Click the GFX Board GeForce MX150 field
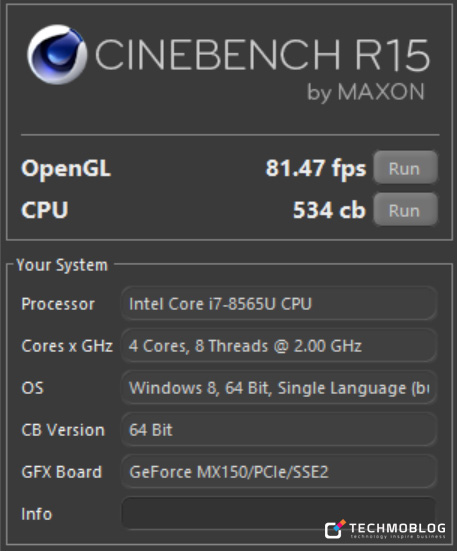This screenshot has height=551, width=457. click(x=279, y=472)
